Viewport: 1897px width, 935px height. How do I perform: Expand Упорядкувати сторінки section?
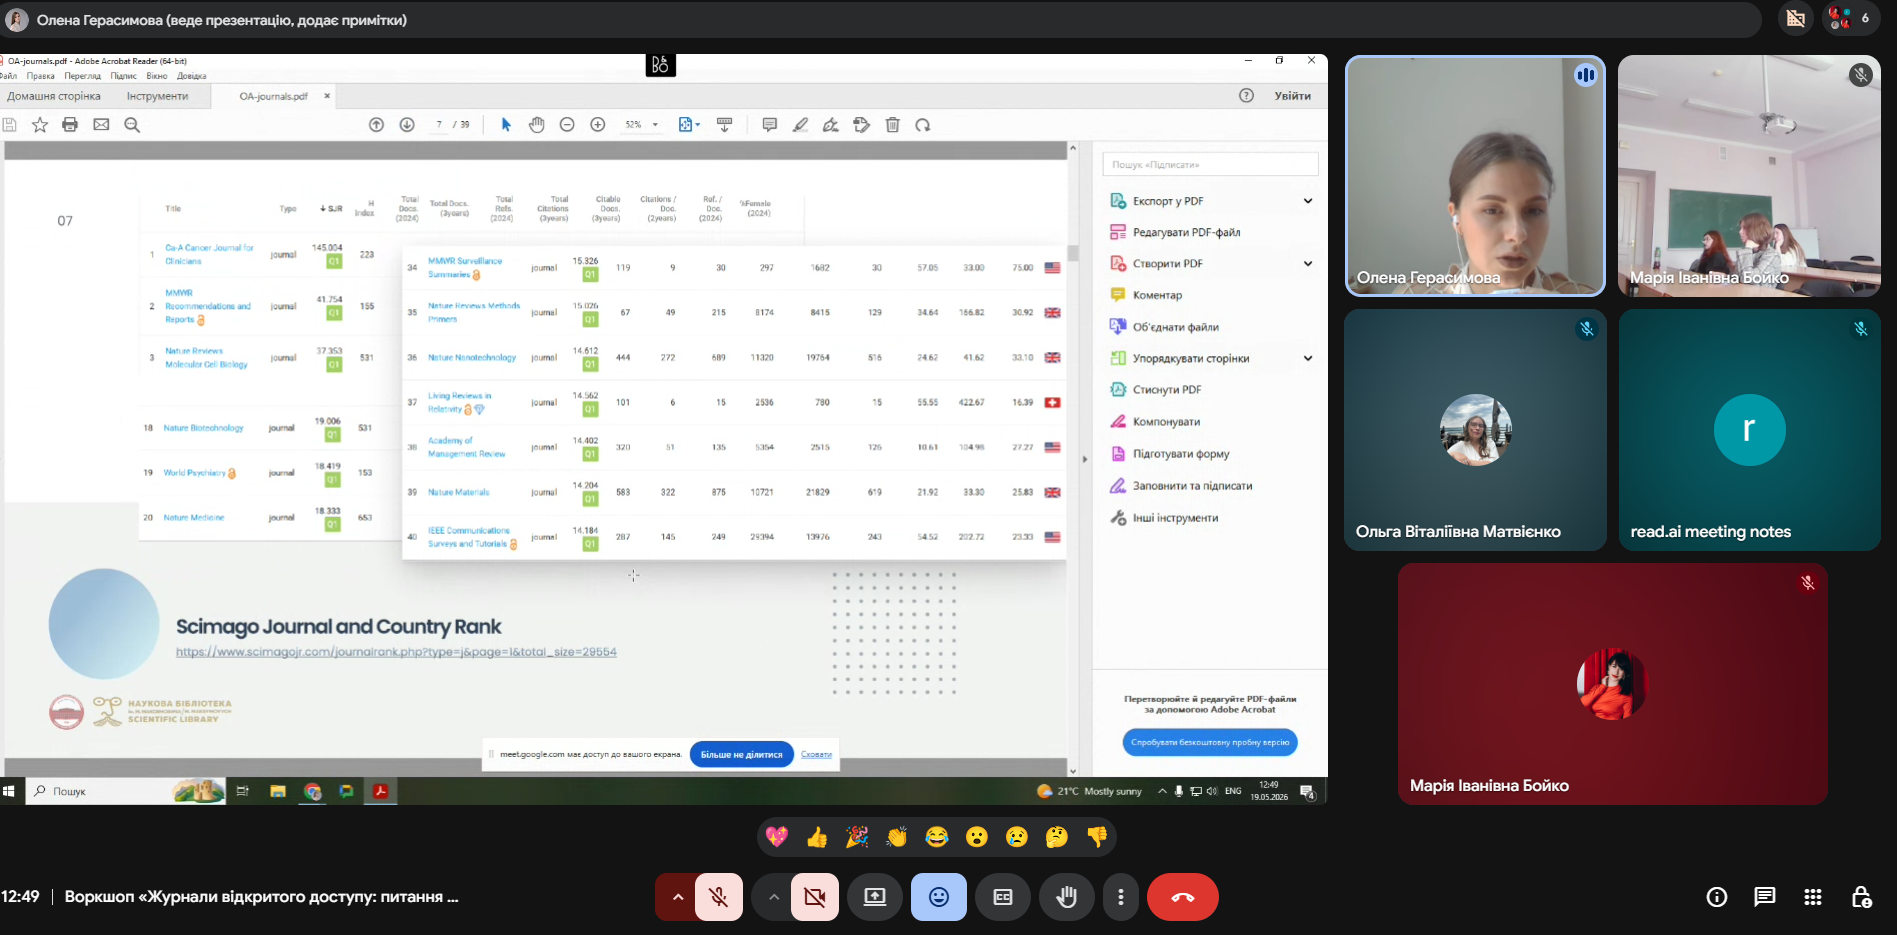(x=1307, y=358)
